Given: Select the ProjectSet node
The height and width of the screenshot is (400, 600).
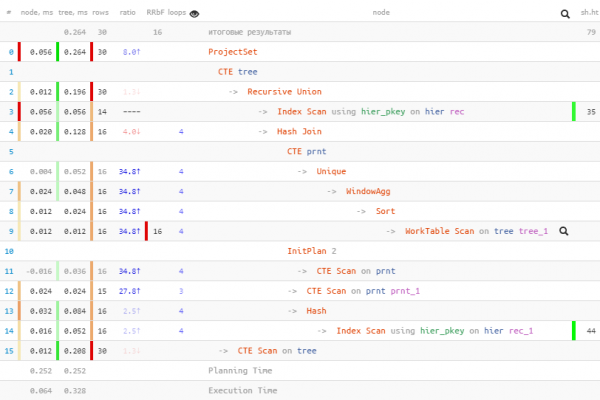Looking at the screenshot, I should [232, 52].
